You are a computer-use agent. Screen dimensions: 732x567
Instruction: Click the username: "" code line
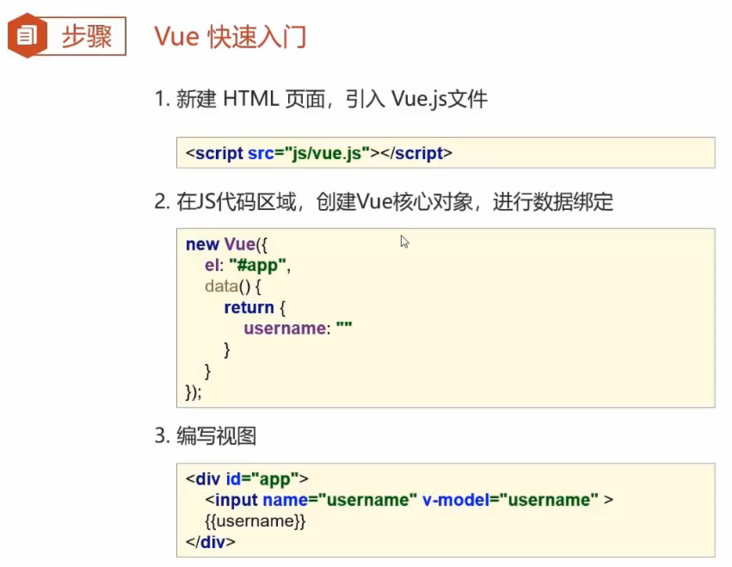click(298, 328)
